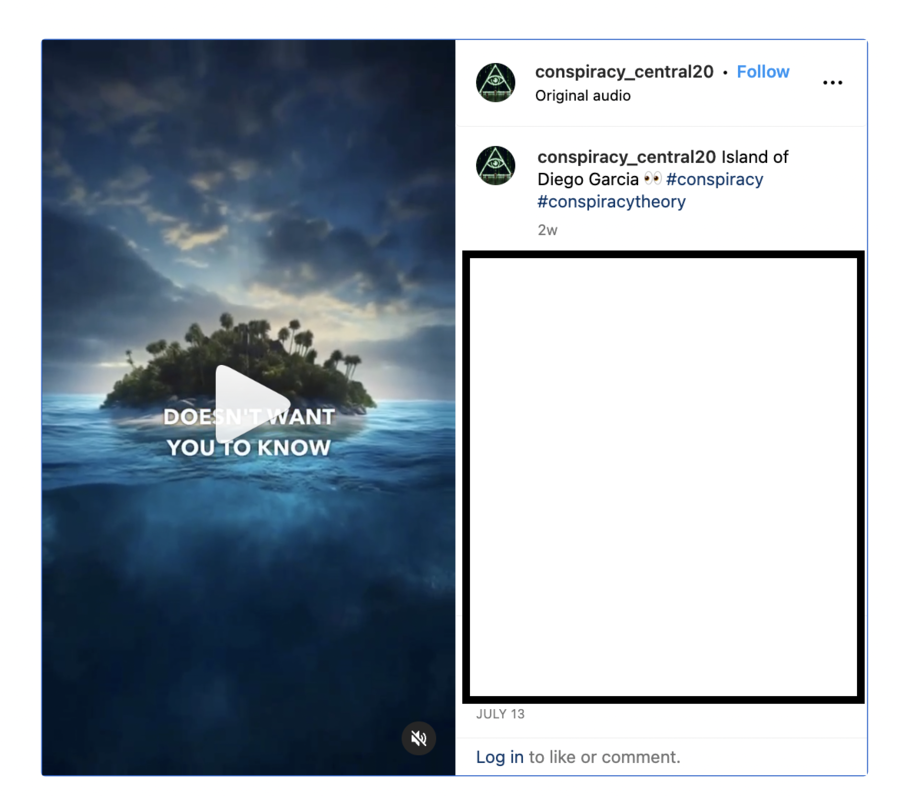900x796 pixels.
Task: Click the 2w timestamp under the caption
Action: click(x=547, y=230)
